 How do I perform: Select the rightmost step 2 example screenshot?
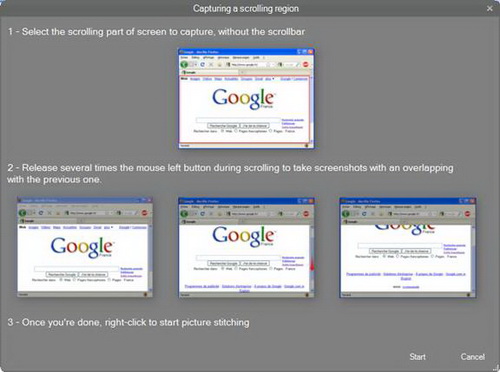click(x=408, y=248)
